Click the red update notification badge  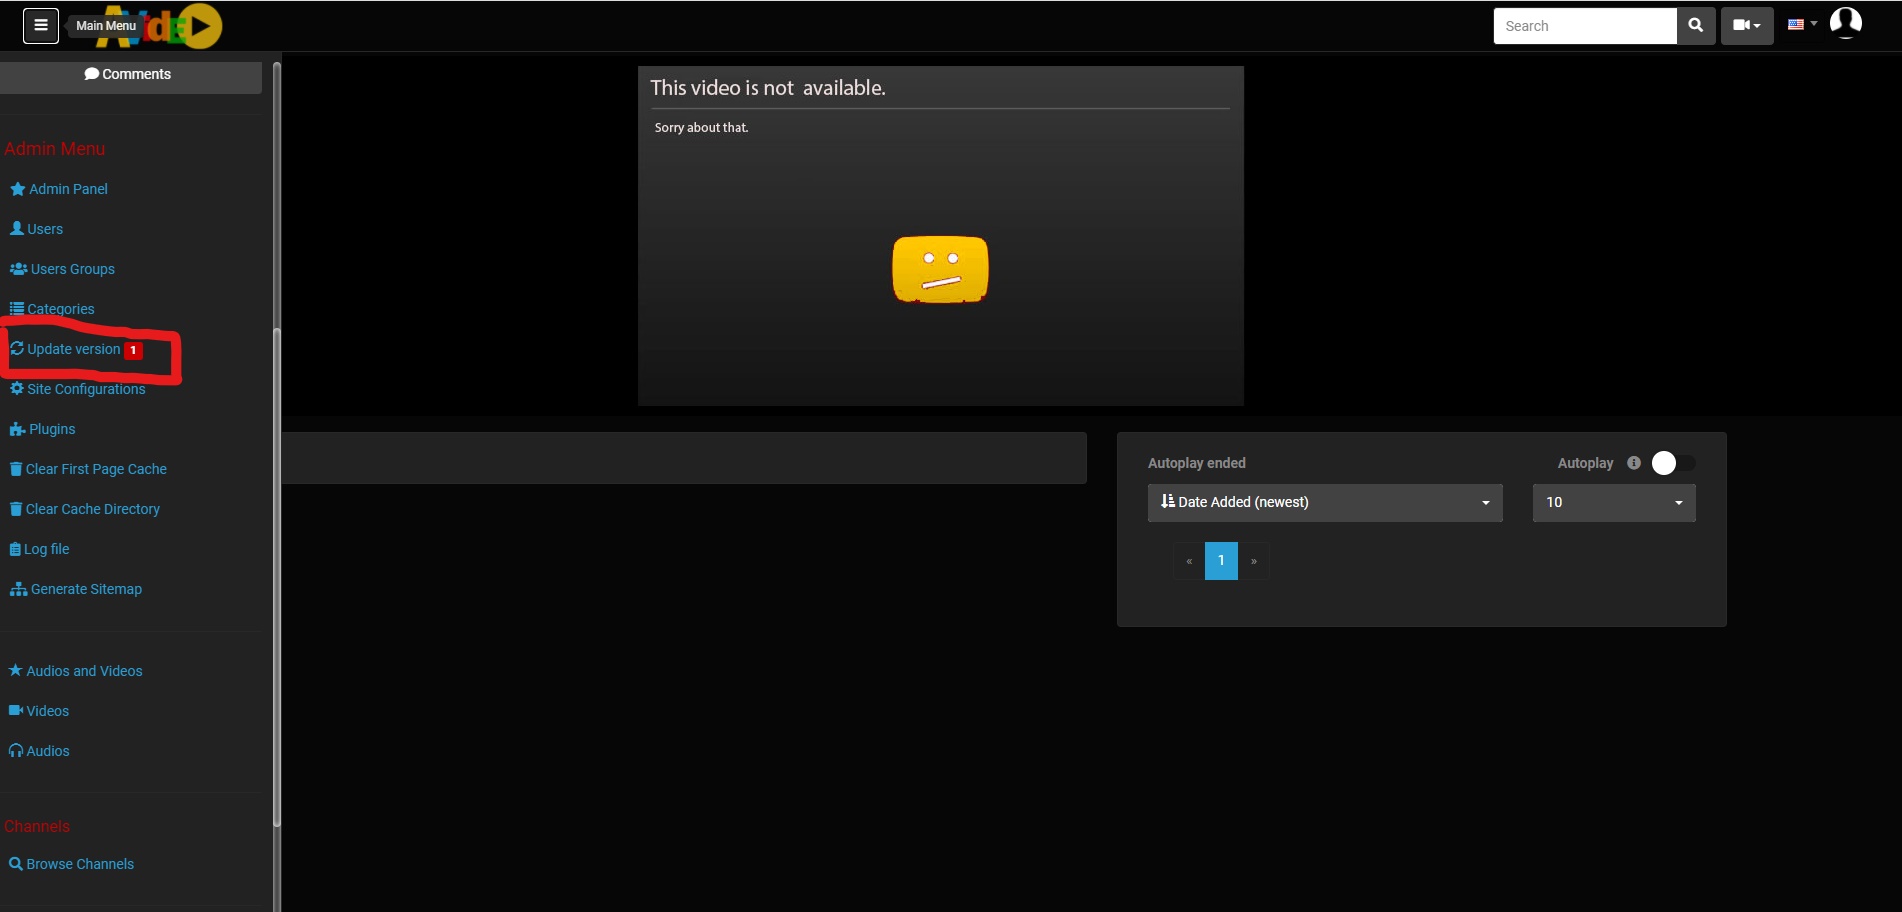click(x=133, y=350)
